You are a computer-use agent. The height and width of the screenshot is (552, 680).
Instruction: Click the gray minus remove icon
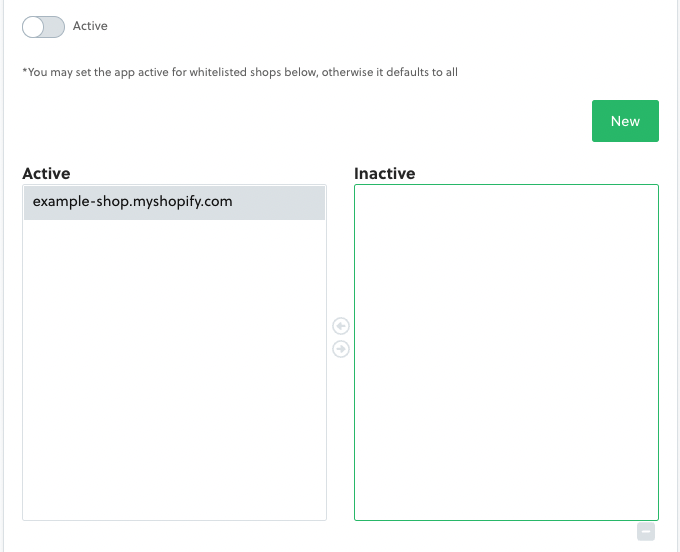pos(646,532)
